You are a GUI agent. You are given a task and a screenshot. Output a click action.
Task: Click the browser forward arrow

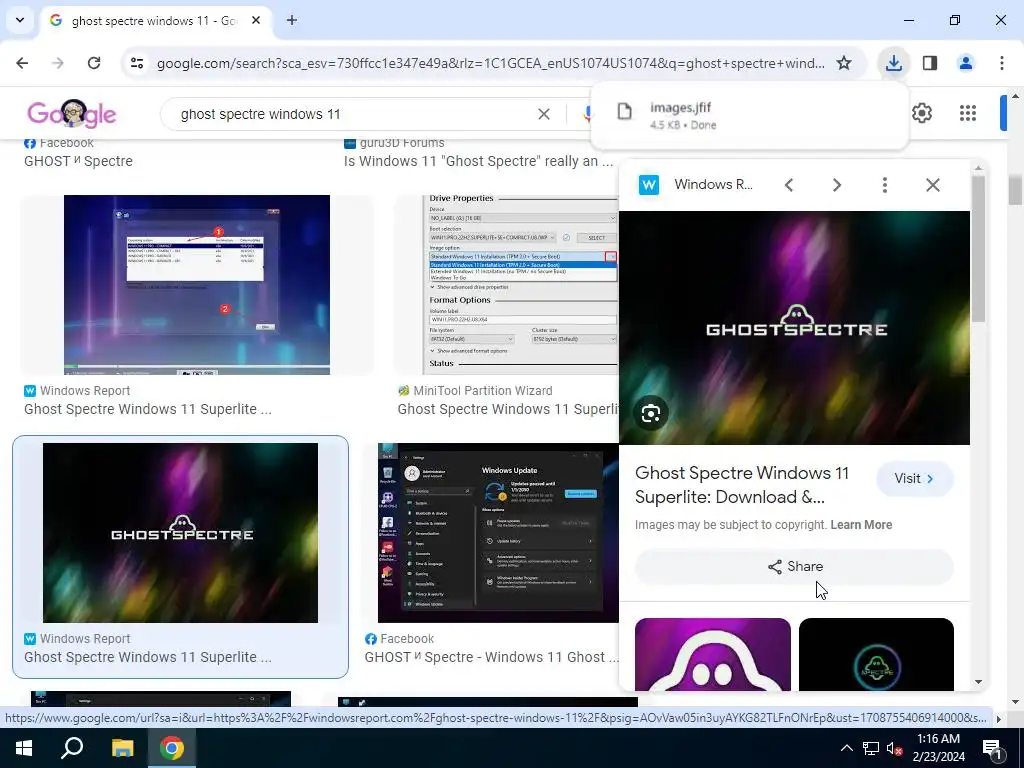click(58, 63)
